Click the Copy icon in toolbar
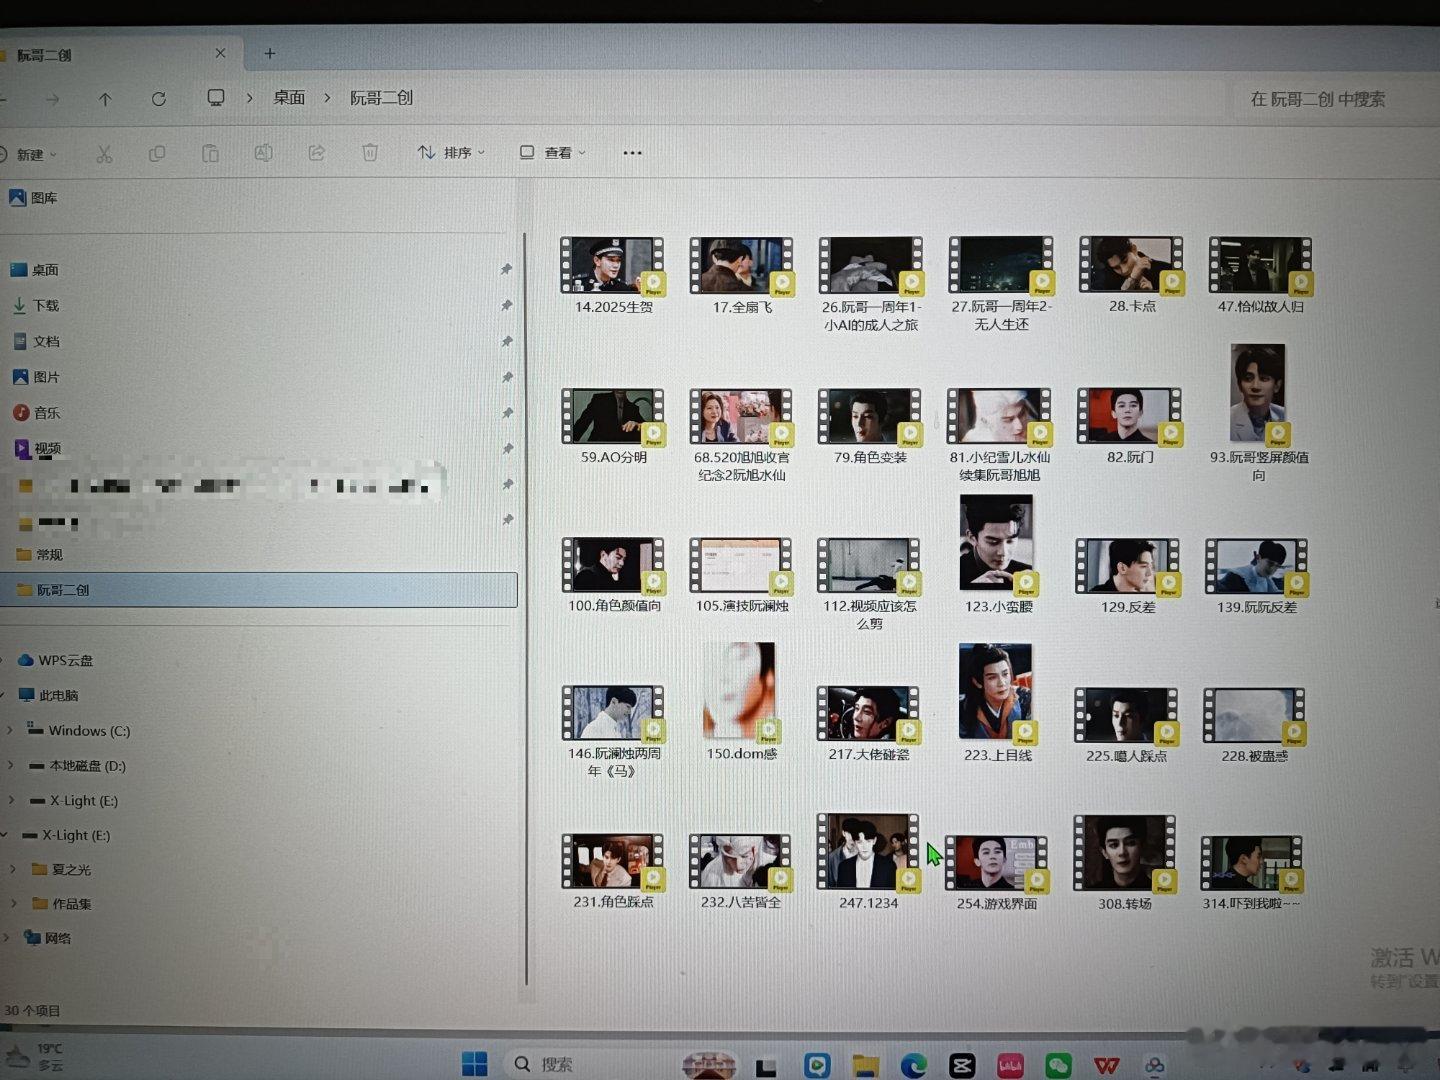1440x1080 pixels. click(157, 154)
